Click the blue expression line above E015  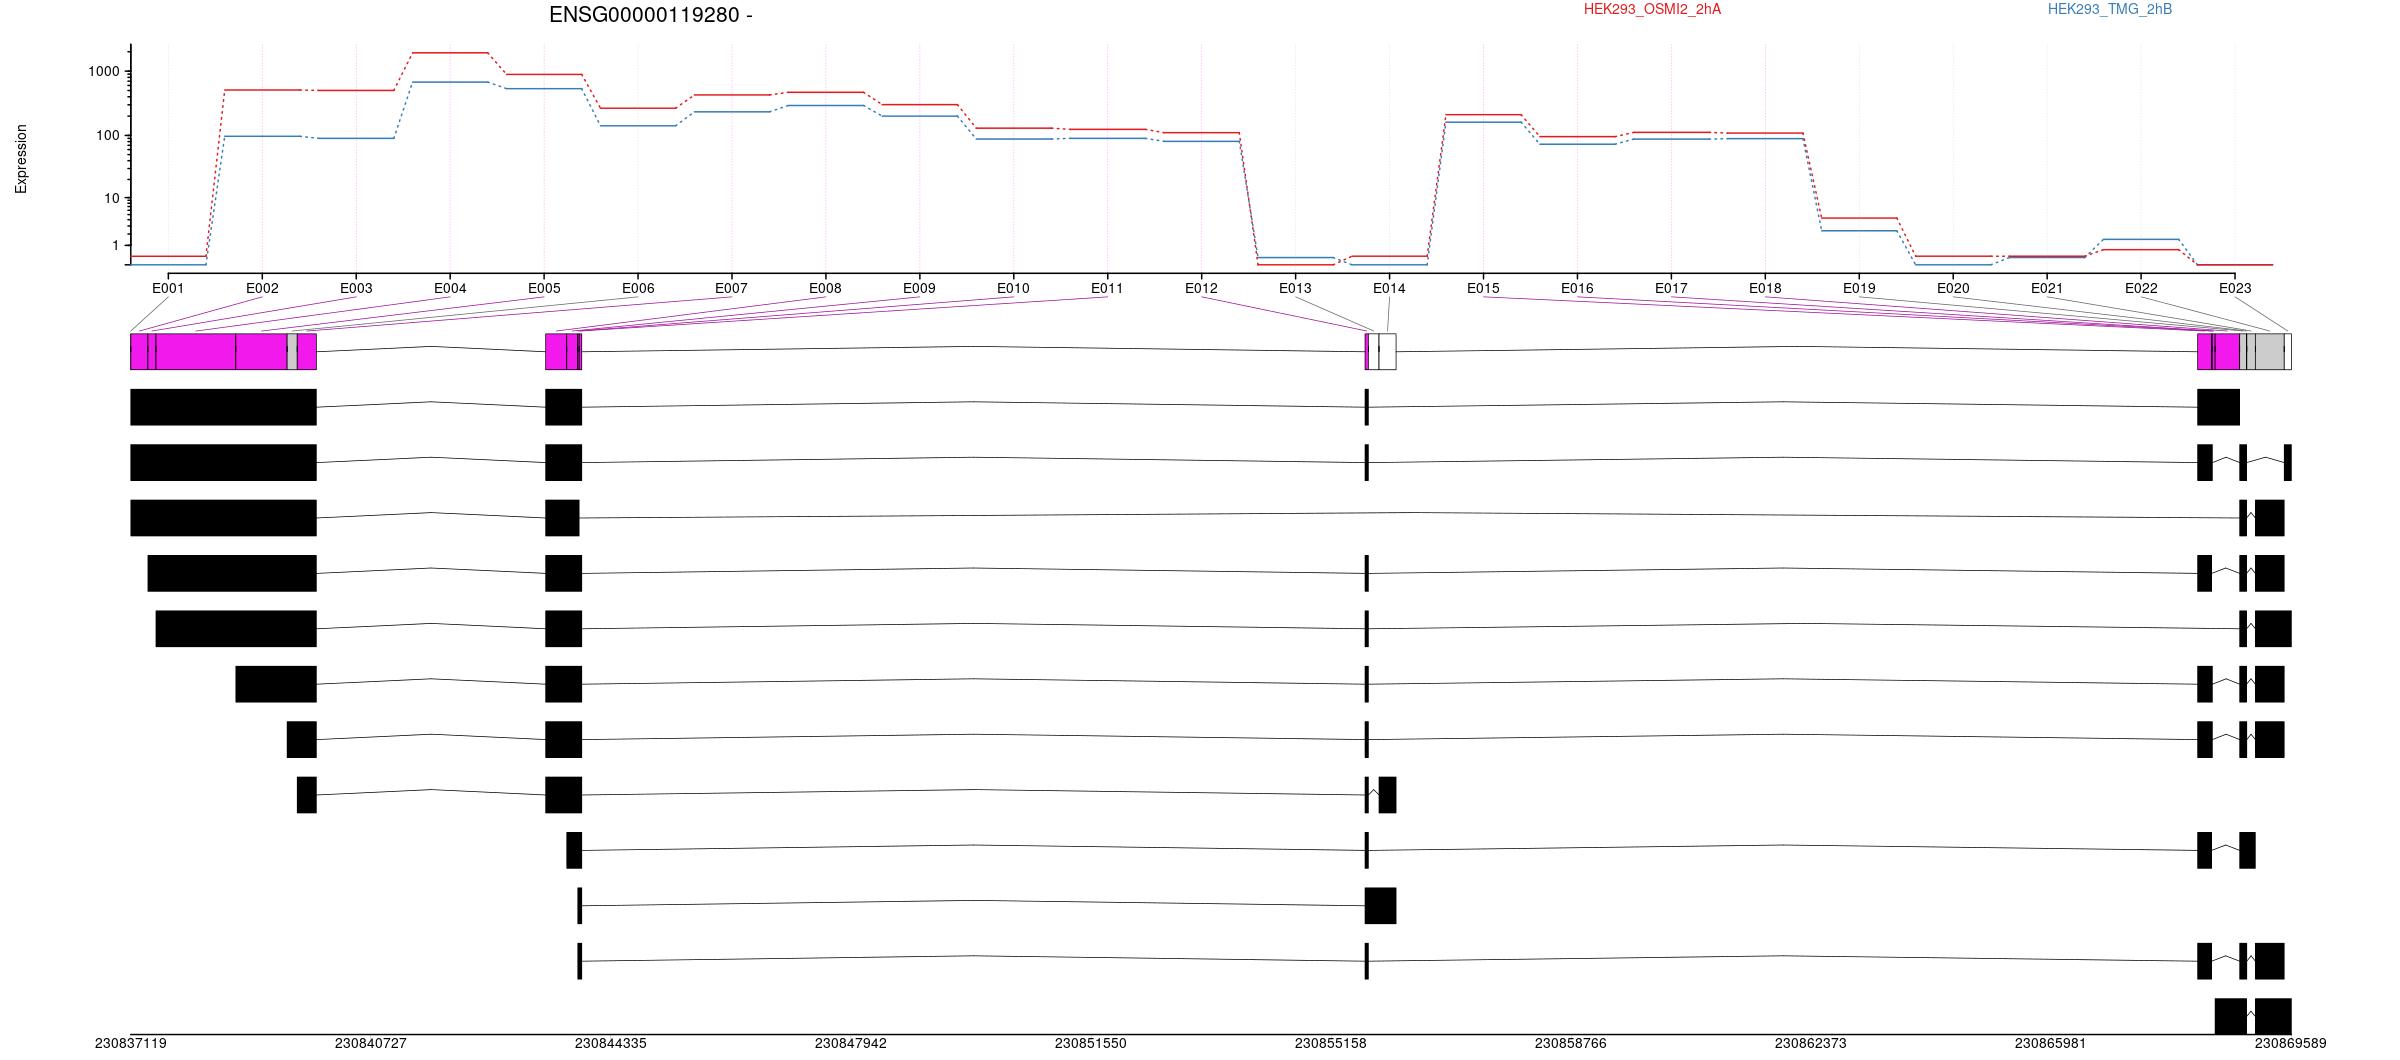pos(1483,122)
